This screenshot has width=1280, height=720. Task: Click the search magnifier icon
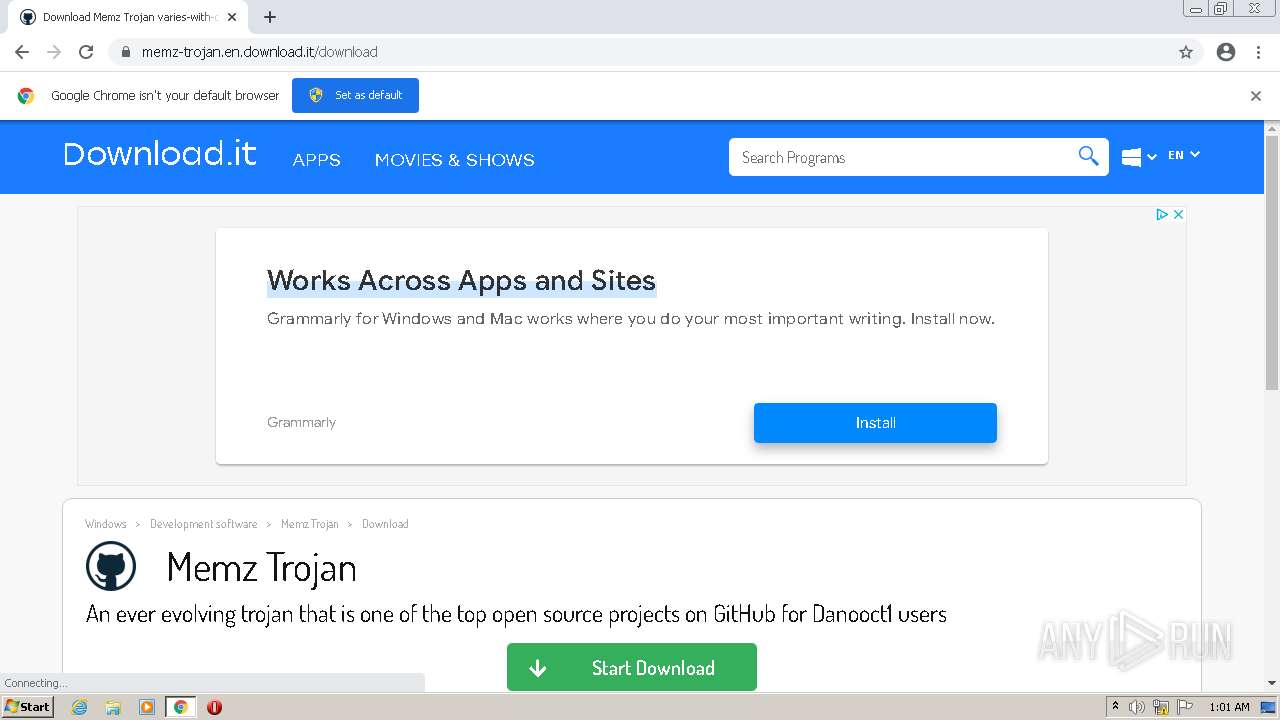[x=1088, y=156]
